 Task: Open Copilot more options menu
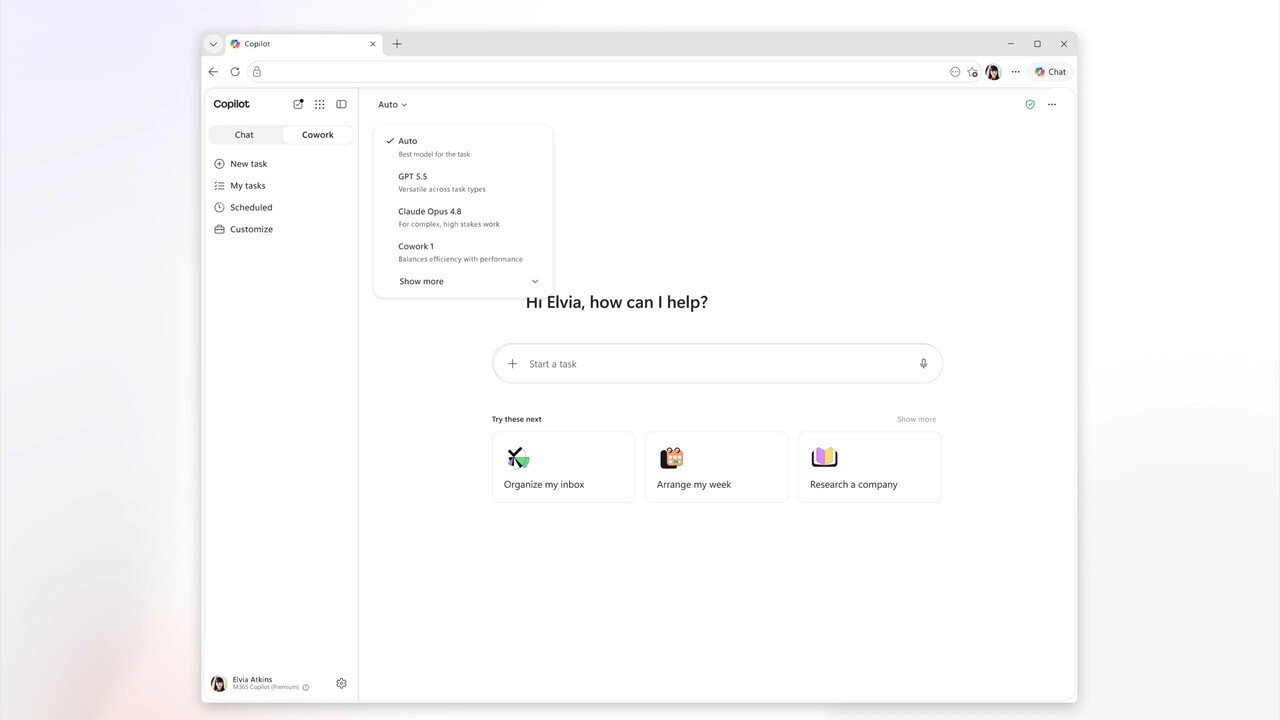coord(1052,104)
